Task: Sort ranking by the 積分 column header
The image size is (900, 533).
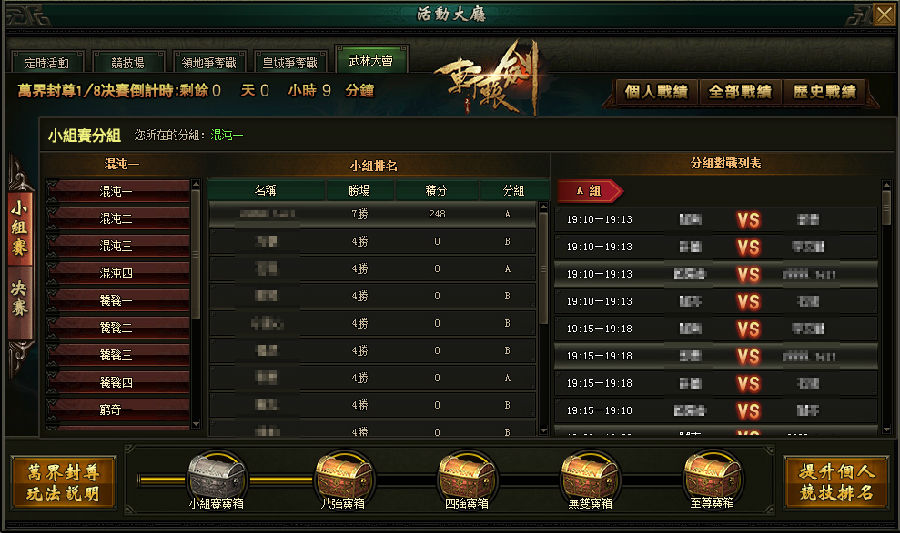Action: [436, 190]
